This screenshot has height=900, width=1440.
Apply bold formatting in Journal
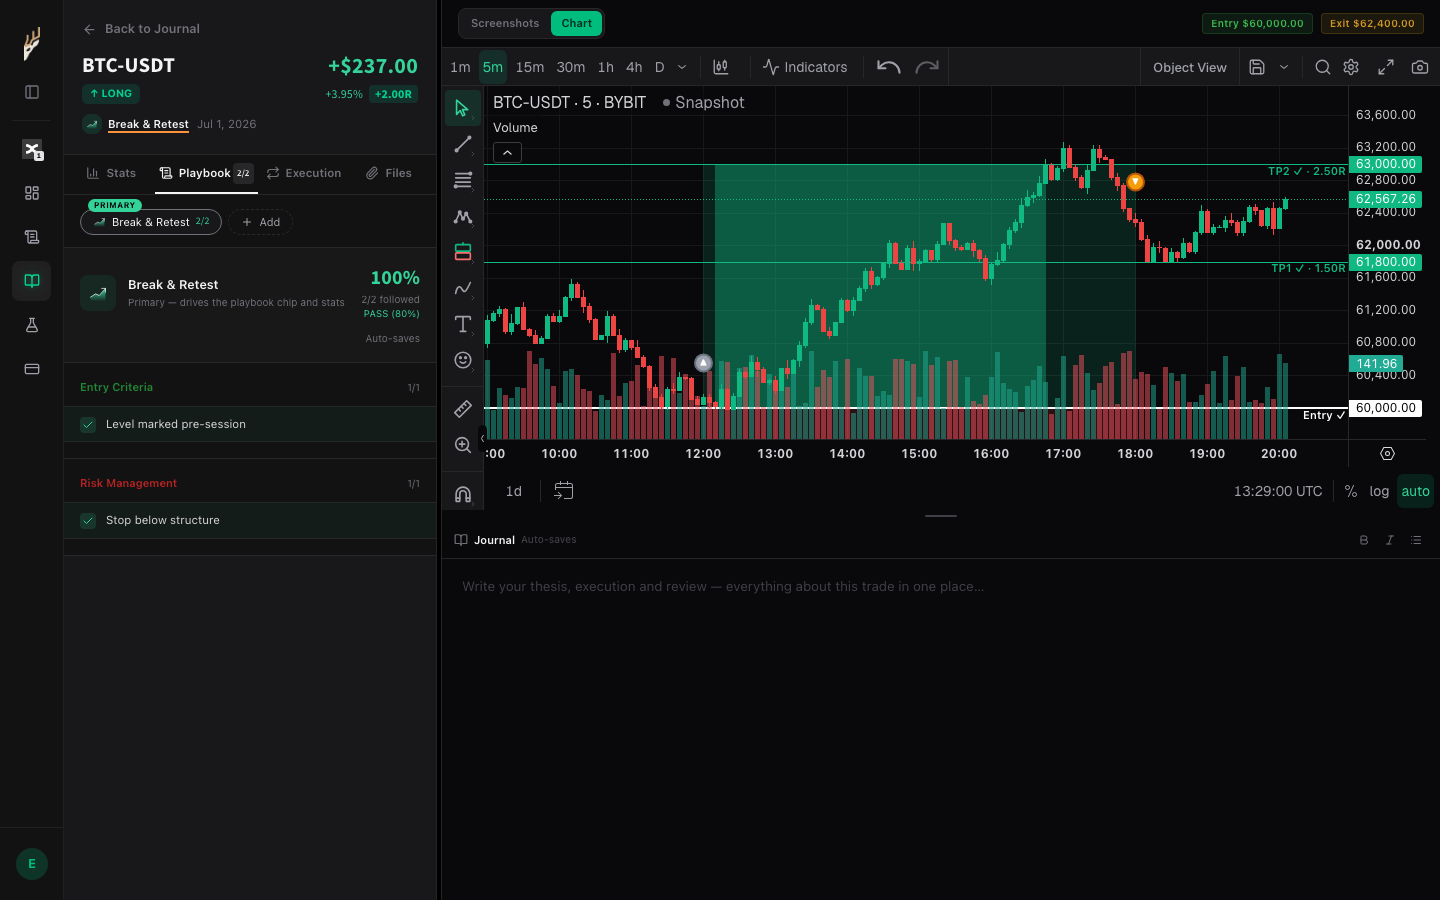(x=1364, y=540)
